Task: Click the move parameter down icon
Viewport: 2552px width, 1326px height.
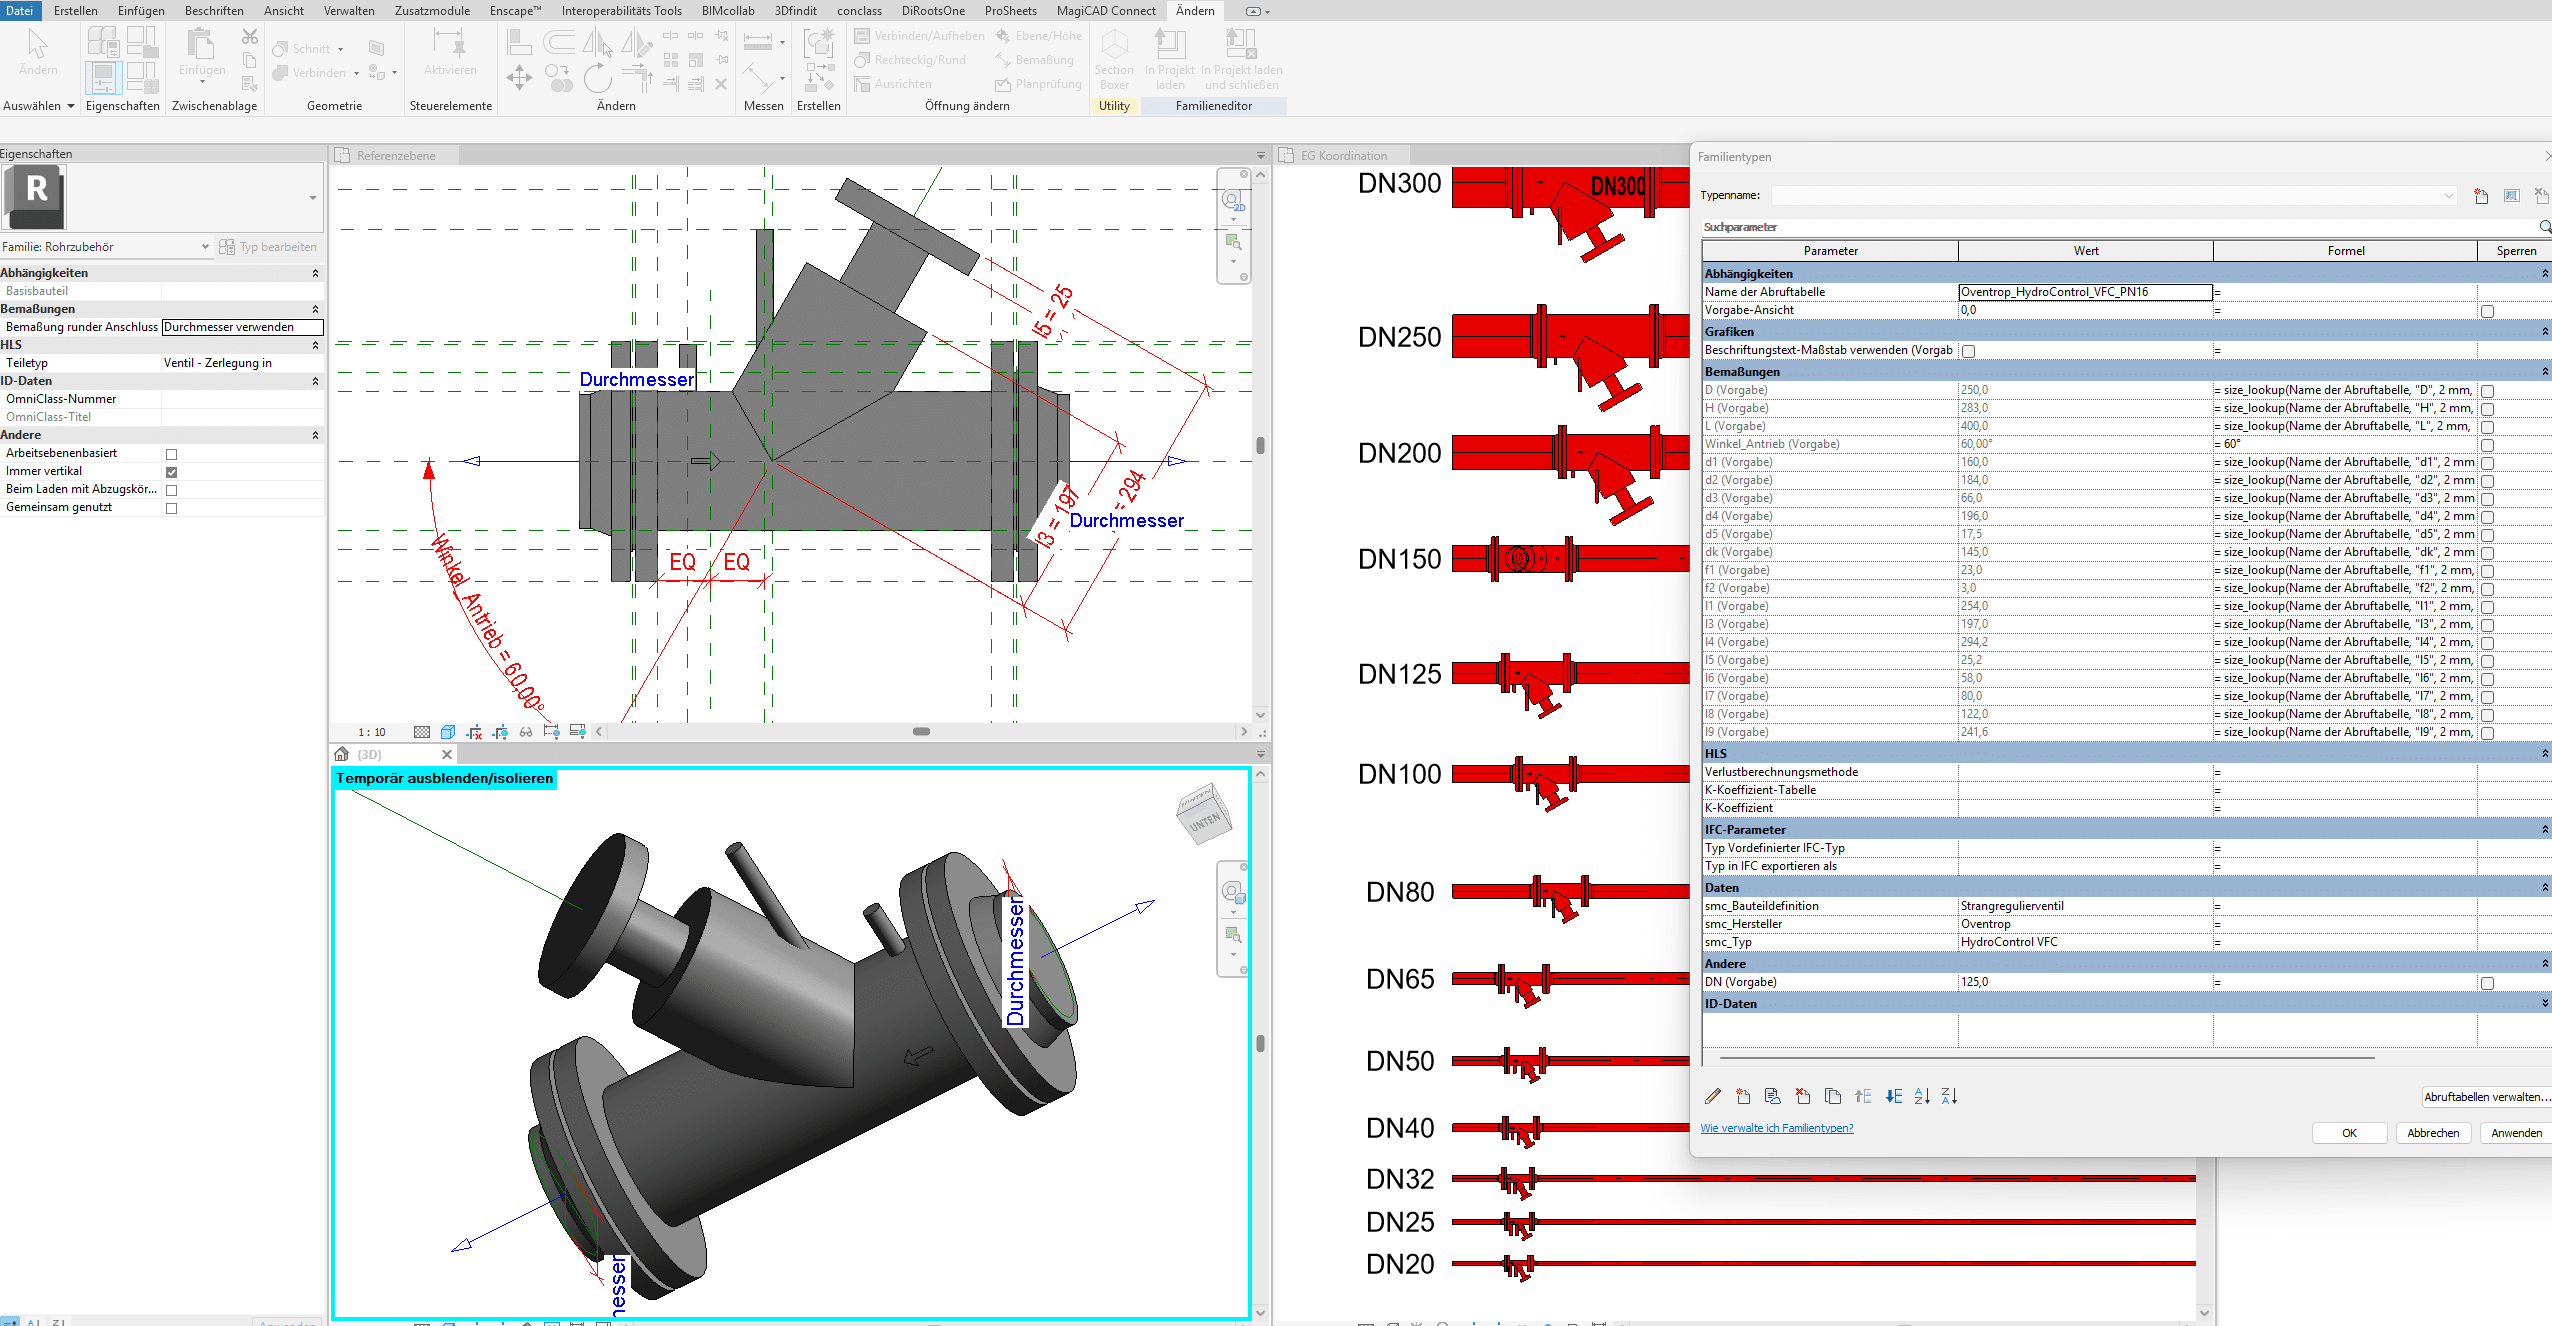Action: 1893,1096
